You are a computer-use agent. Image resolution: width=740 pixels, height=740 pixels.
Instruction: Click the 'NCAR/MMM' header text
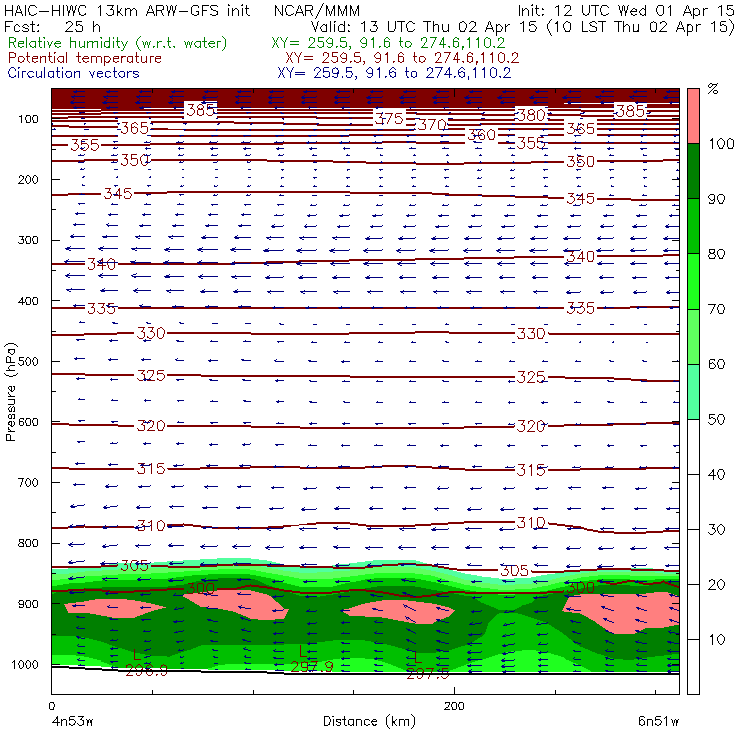317,11
